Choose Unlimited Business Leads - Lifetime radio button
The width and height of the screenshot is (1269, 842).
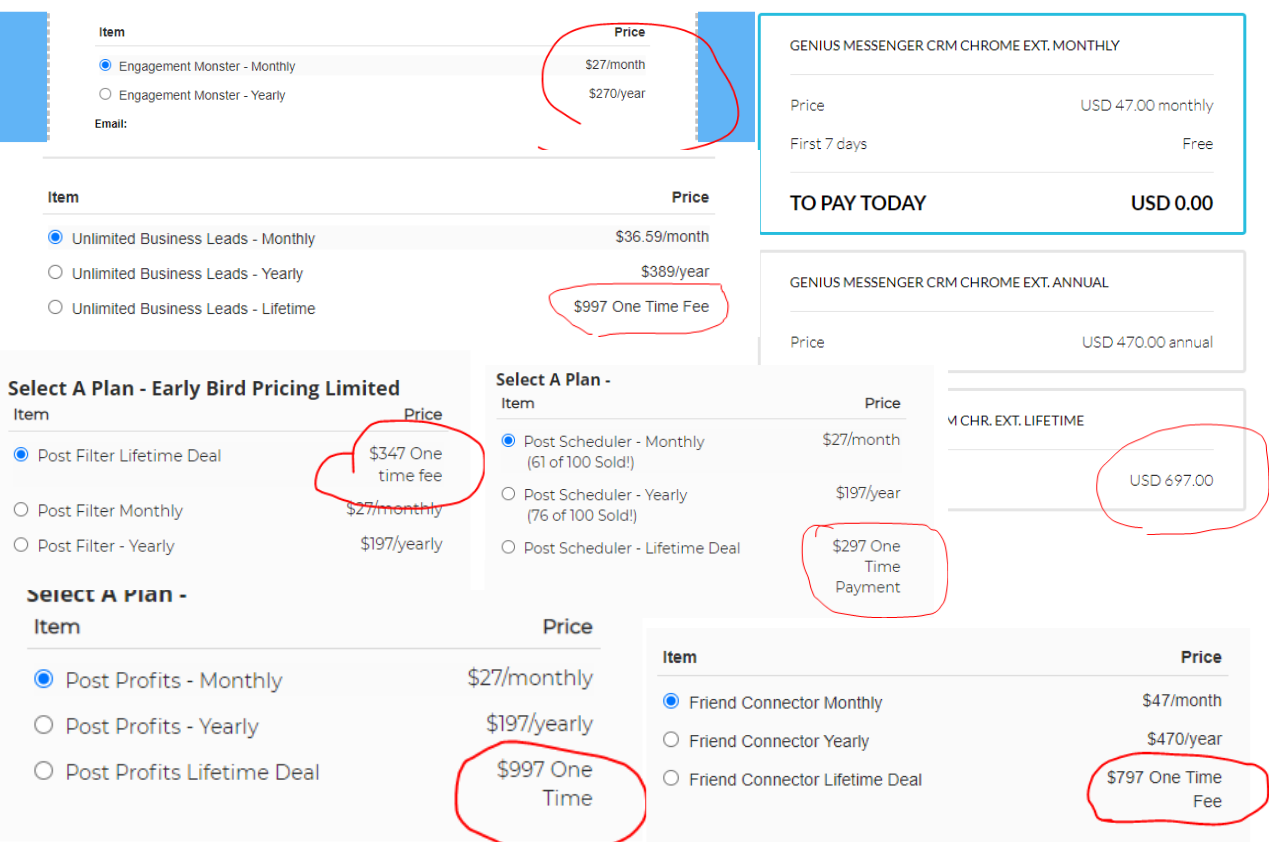point(55,307)
